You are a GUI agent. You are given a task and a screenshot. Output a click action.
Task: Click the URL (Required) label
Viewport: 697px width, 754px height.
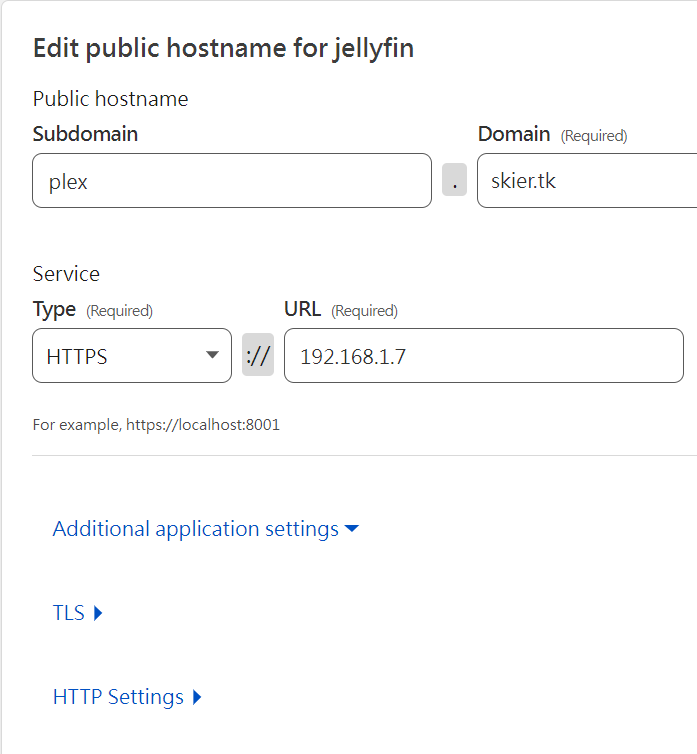point(341,310)
